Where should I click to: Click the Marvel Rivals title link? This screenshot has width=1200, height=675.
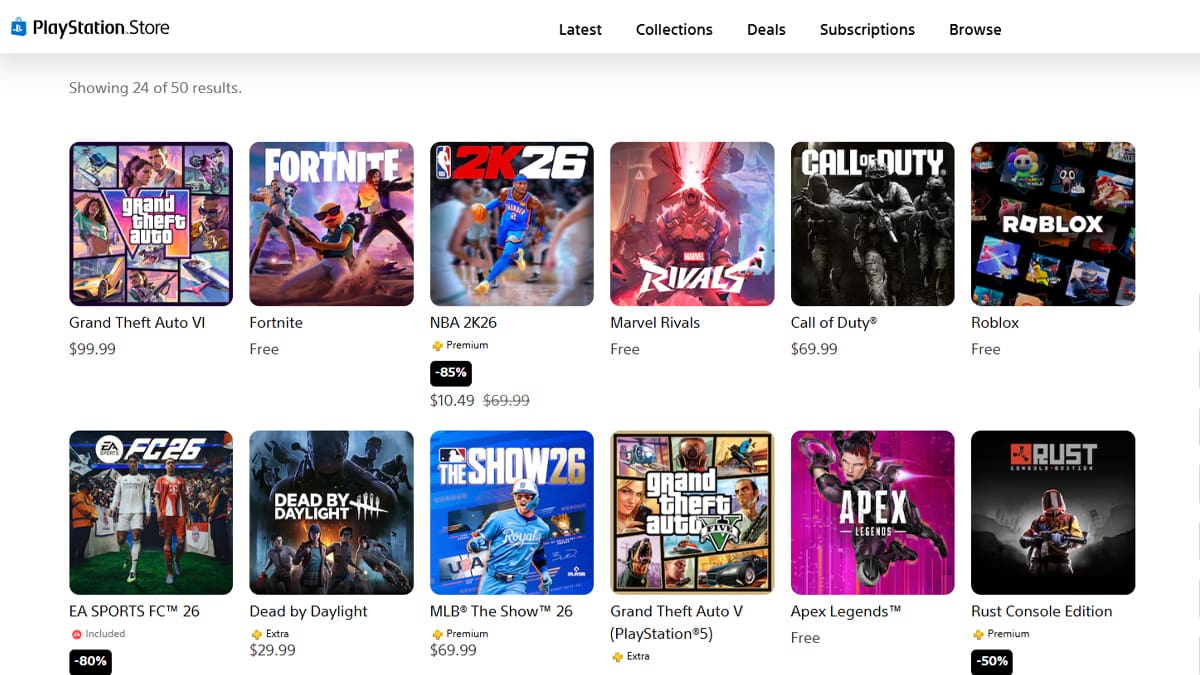point(655,323)
